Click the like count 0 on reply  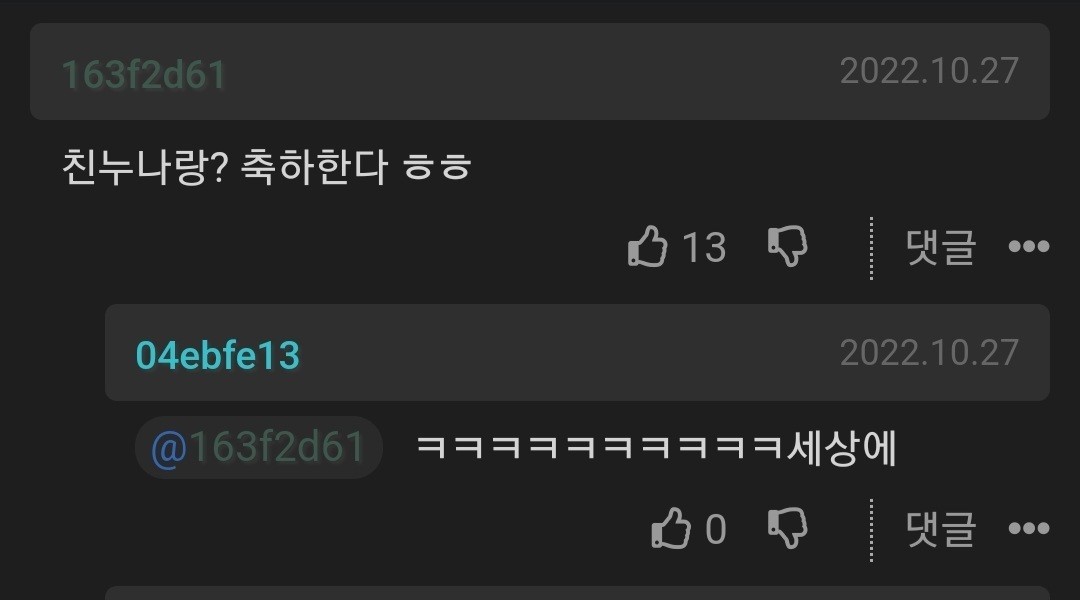point(716,529)
